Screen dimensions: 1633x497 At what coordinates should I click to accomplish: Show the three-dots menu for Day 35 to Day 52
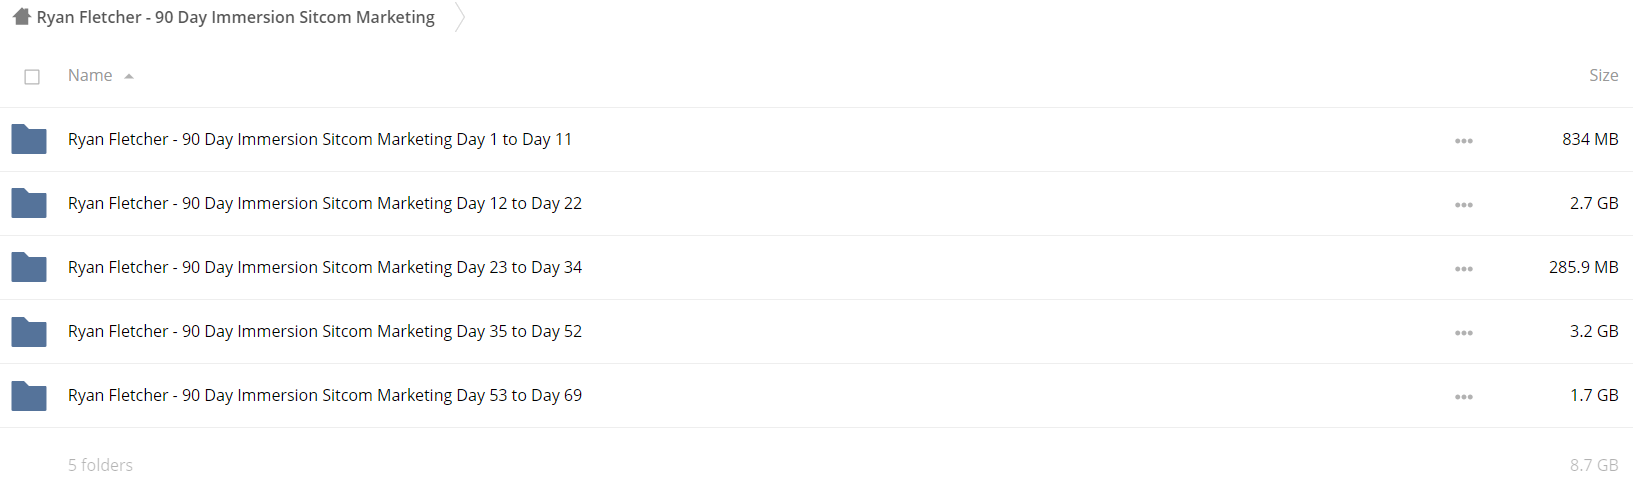(1464, 333)
